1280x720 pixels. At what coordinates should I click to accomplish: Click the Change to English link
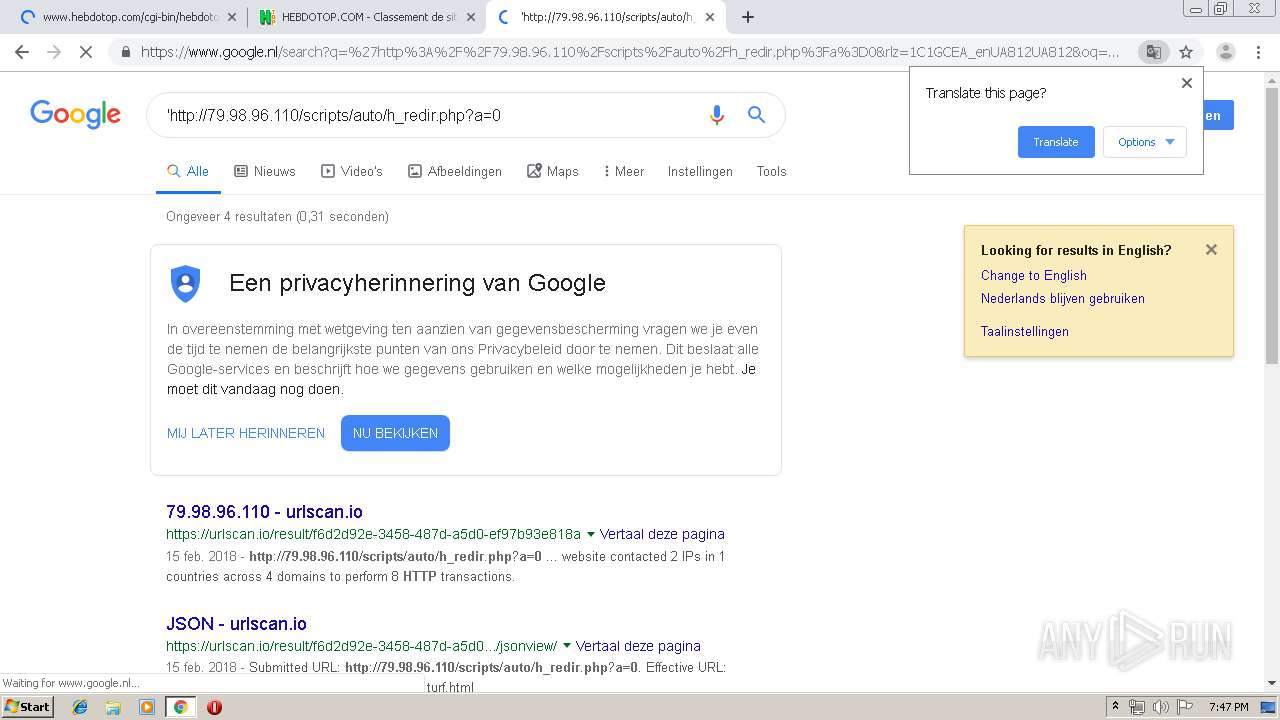1034,275
